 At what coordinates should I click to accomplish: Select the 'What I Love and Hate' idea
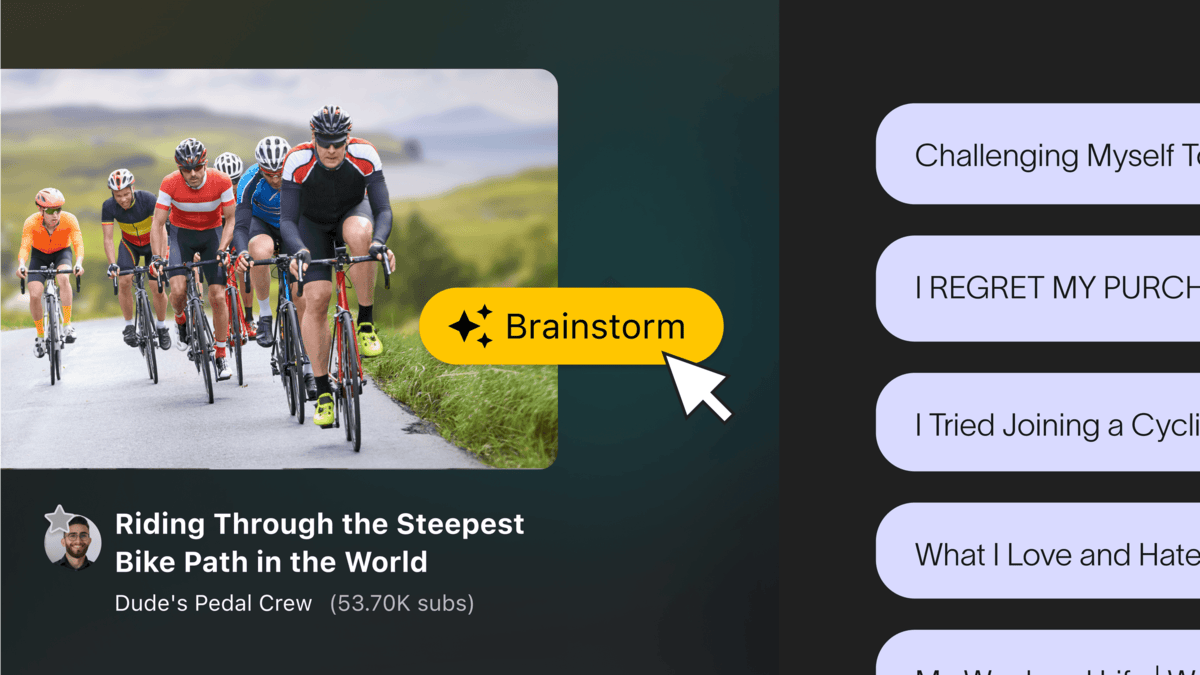pos(1038,553)
